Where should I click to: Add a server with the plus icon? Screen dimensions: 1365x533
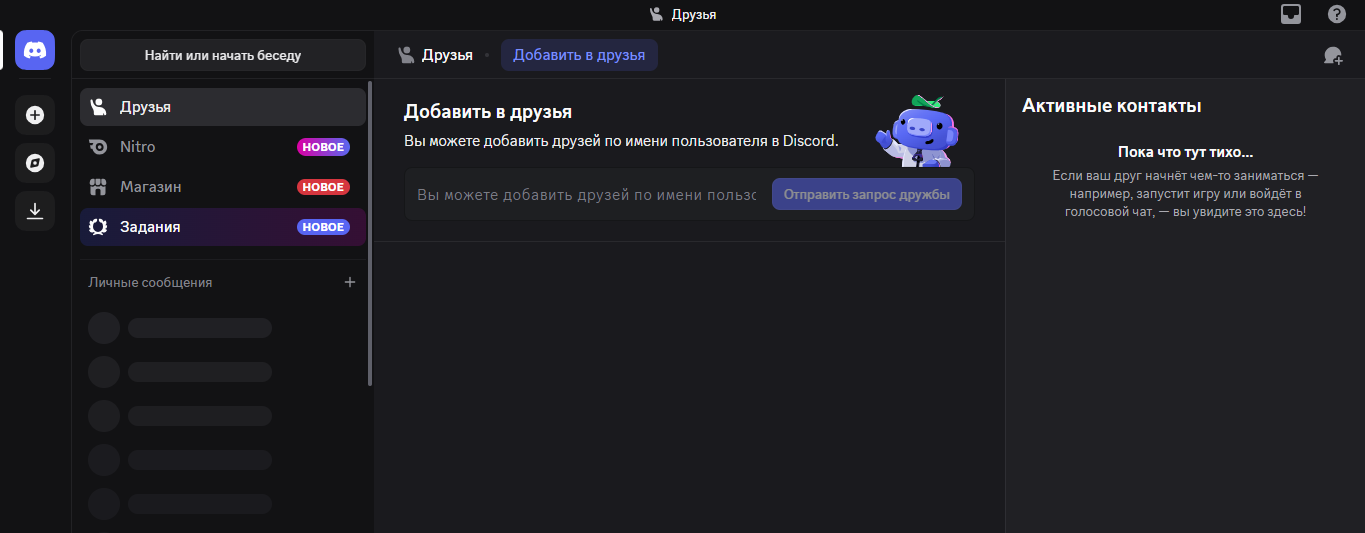point(35,115)
